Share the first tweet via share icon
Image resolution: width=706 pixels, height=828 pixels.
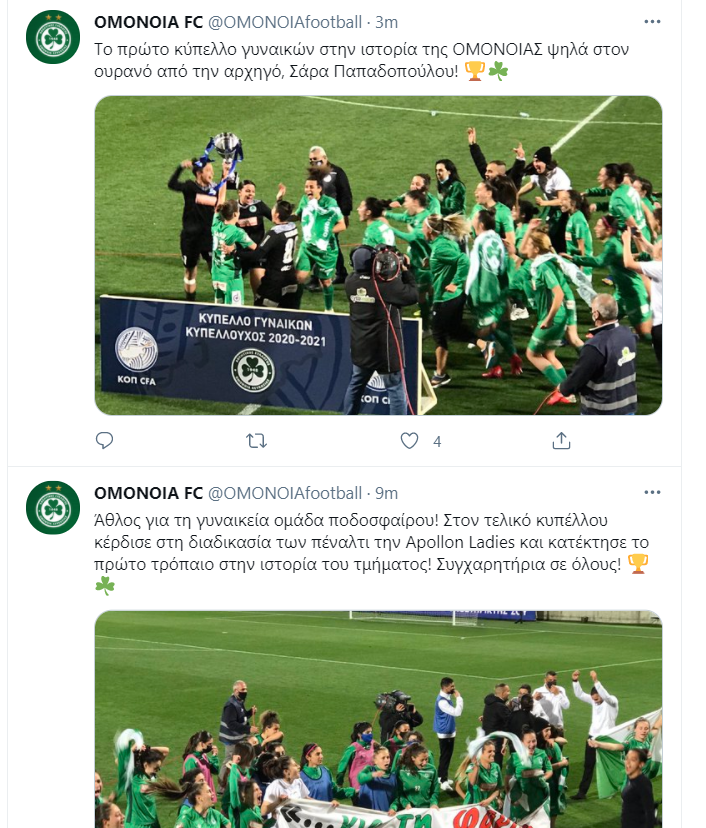coord(561,440)
